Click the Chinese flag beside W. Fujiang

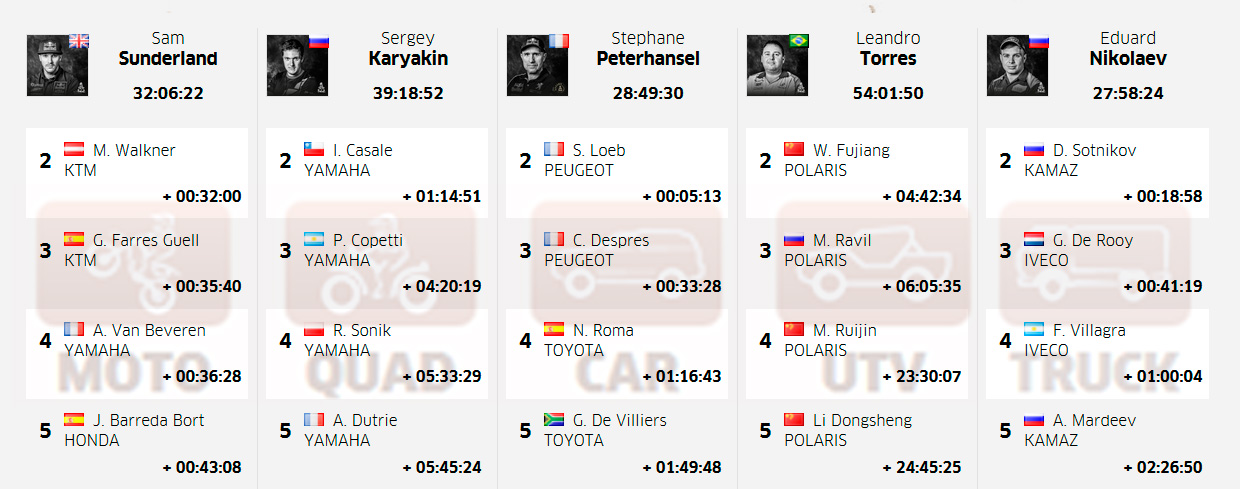pyautogui.click(x=795, y=149)
